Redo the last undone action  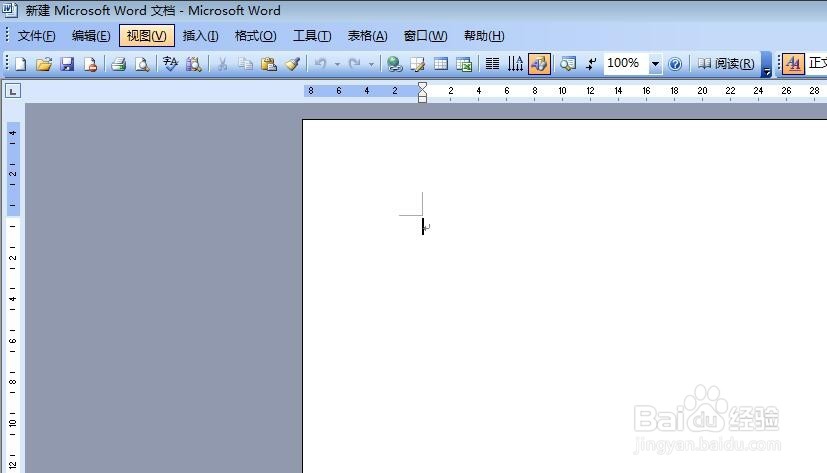pos(354,64)
